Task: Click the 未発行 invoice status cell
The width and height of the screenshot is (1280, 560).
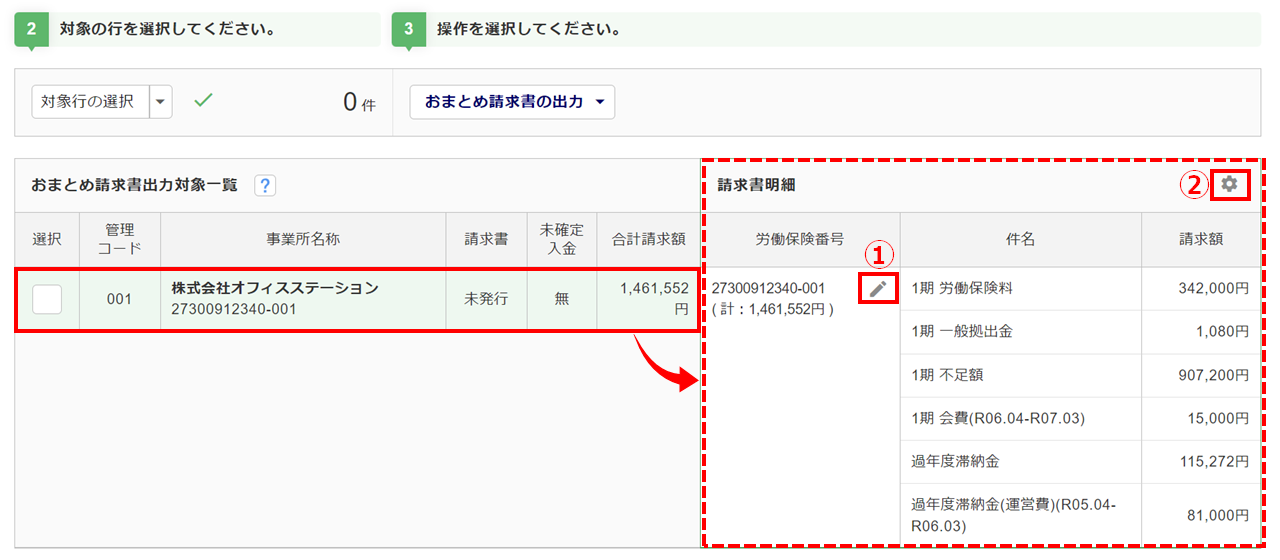Action: click(487, 298)
